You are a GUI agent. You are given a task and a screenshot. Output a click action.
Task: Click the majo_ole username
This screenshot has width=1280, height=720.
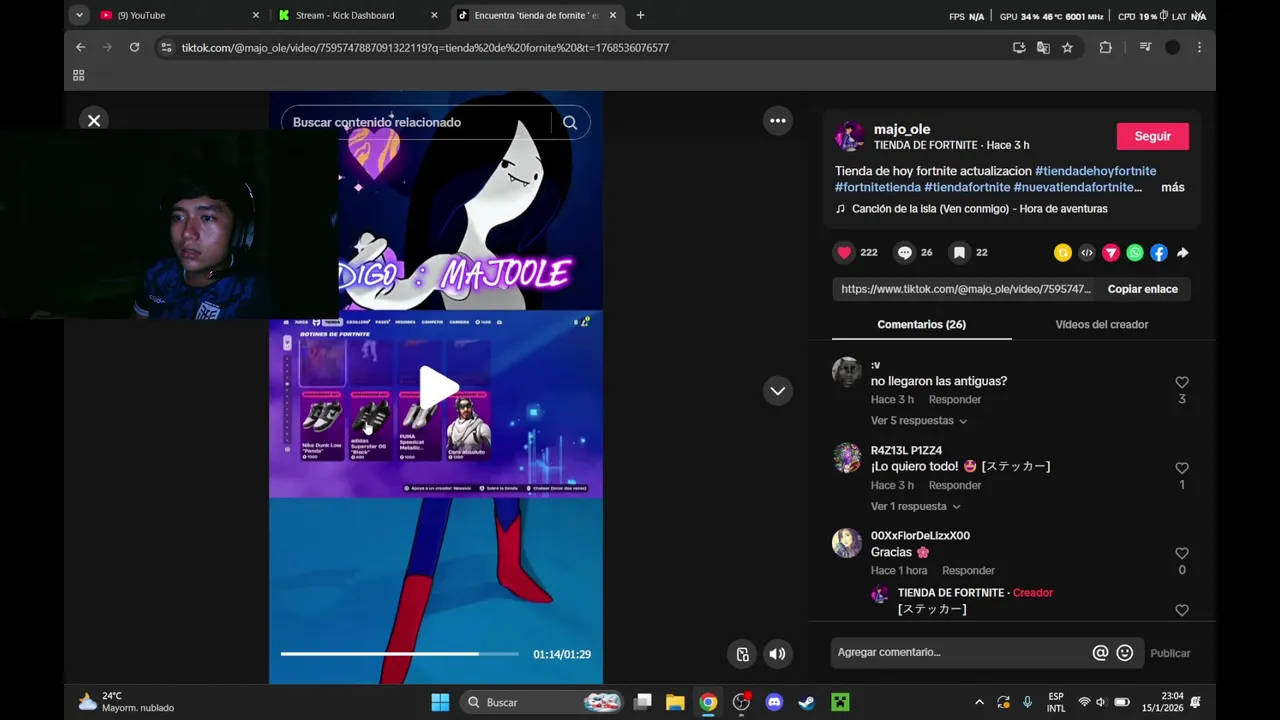[902, 129]
